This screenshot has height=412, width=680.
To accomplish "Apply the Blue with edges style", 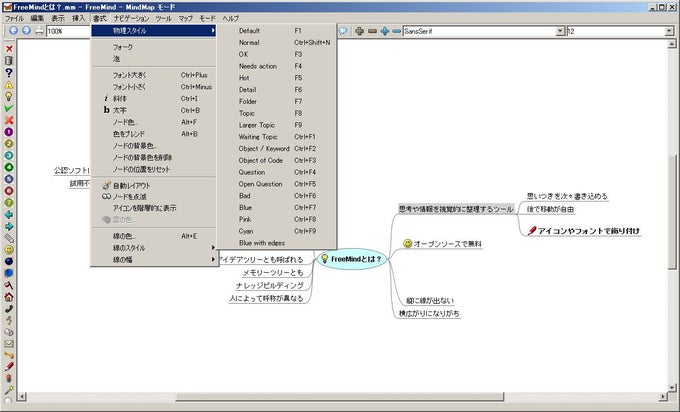I will tap(276, 243).
